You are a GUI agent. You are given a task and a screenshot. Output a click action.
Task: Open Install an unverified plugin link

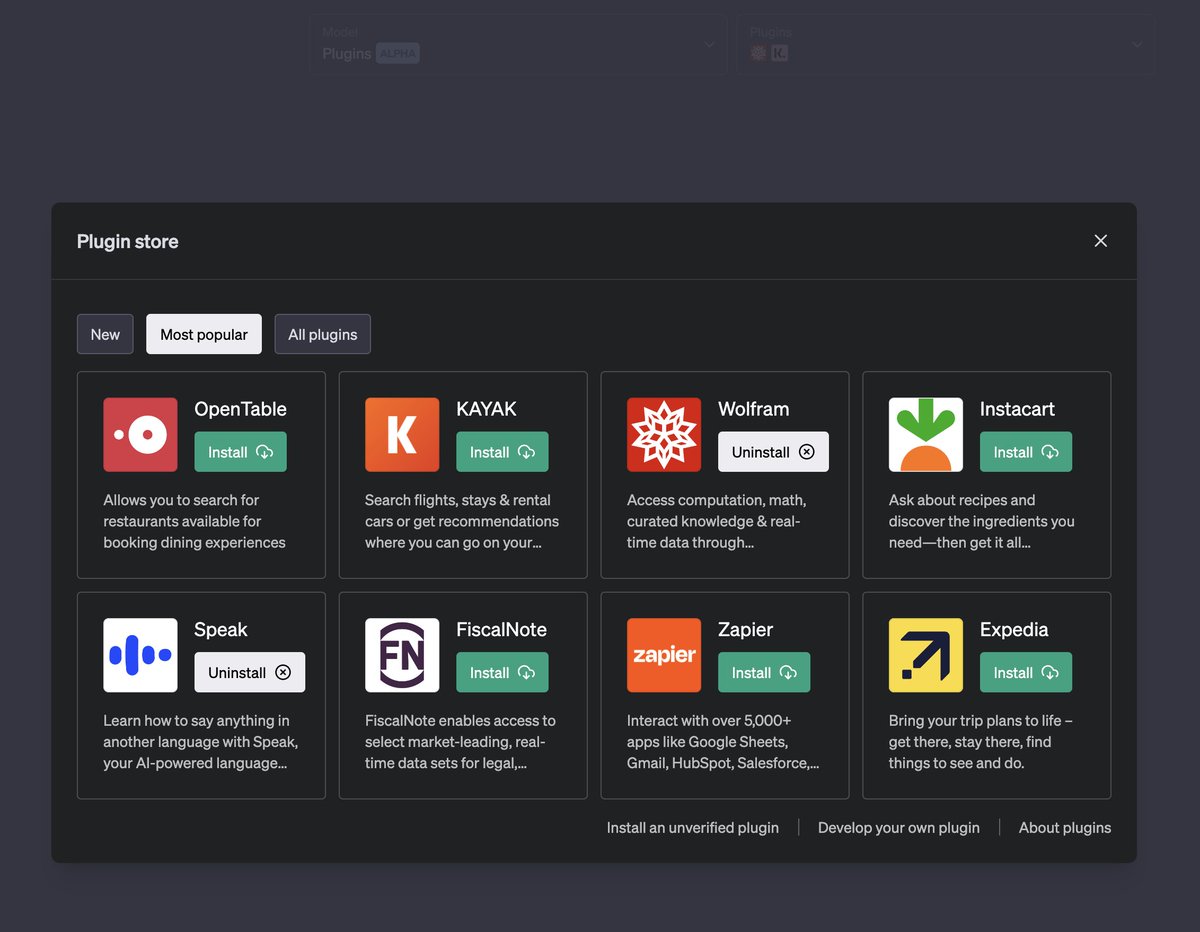[x=693, y=827]
